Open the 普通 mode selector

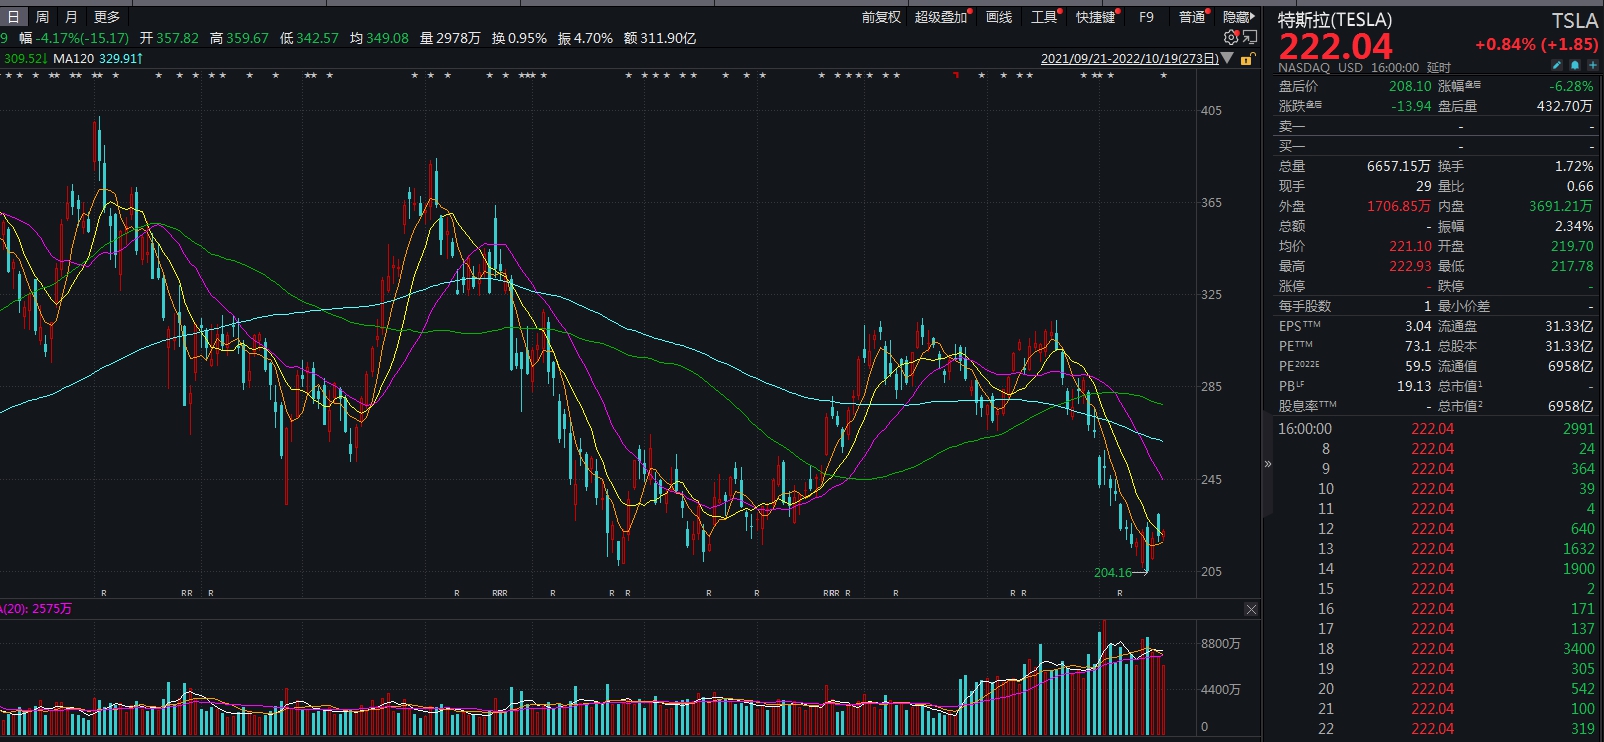tap(1192, 17)
